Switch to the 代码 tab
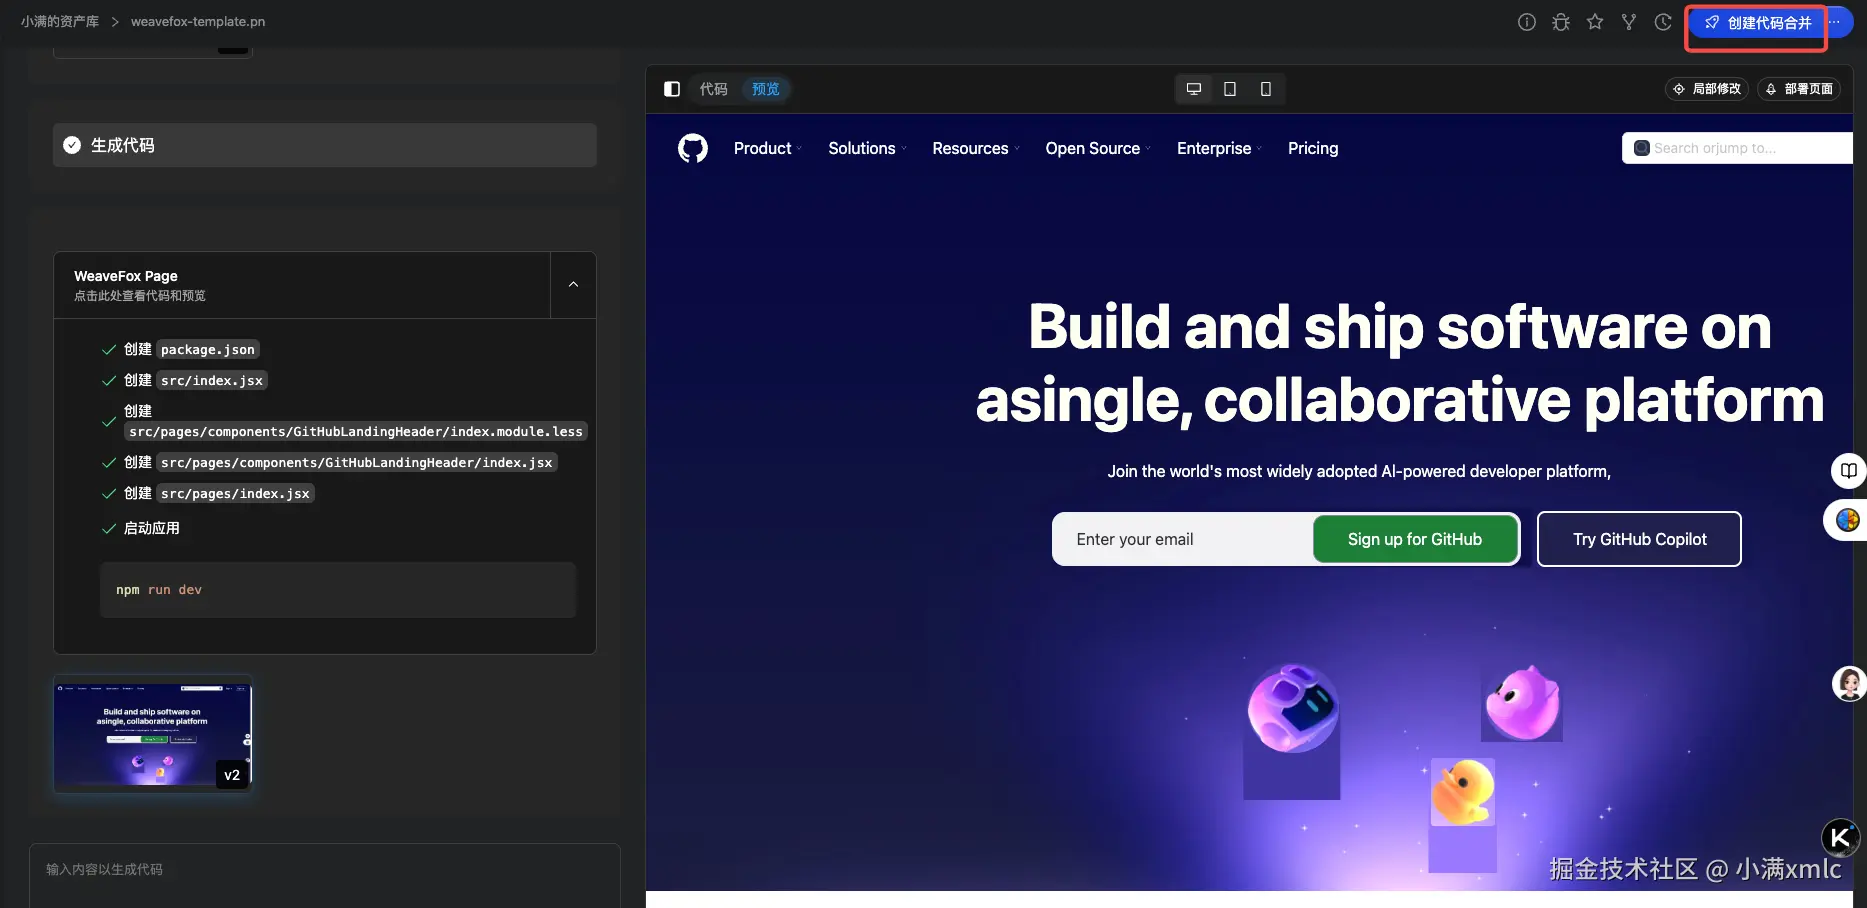Viewport: 1867px width, 908px height. click(x=714, y=89)
